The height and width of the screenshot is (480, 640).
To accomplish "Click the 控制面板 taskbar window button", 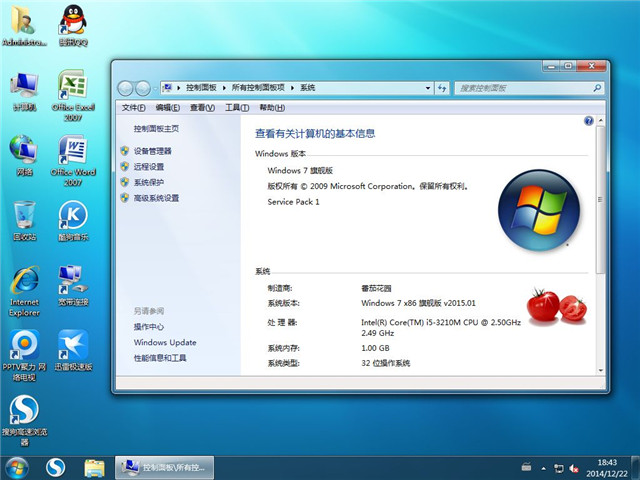I will click(x=164, y=468).
